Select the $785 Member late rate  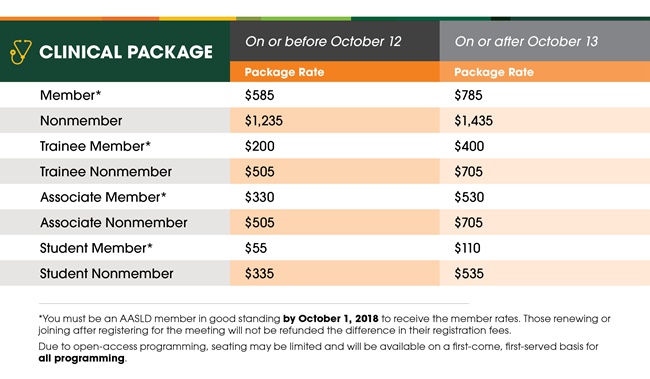coord(468,95)
